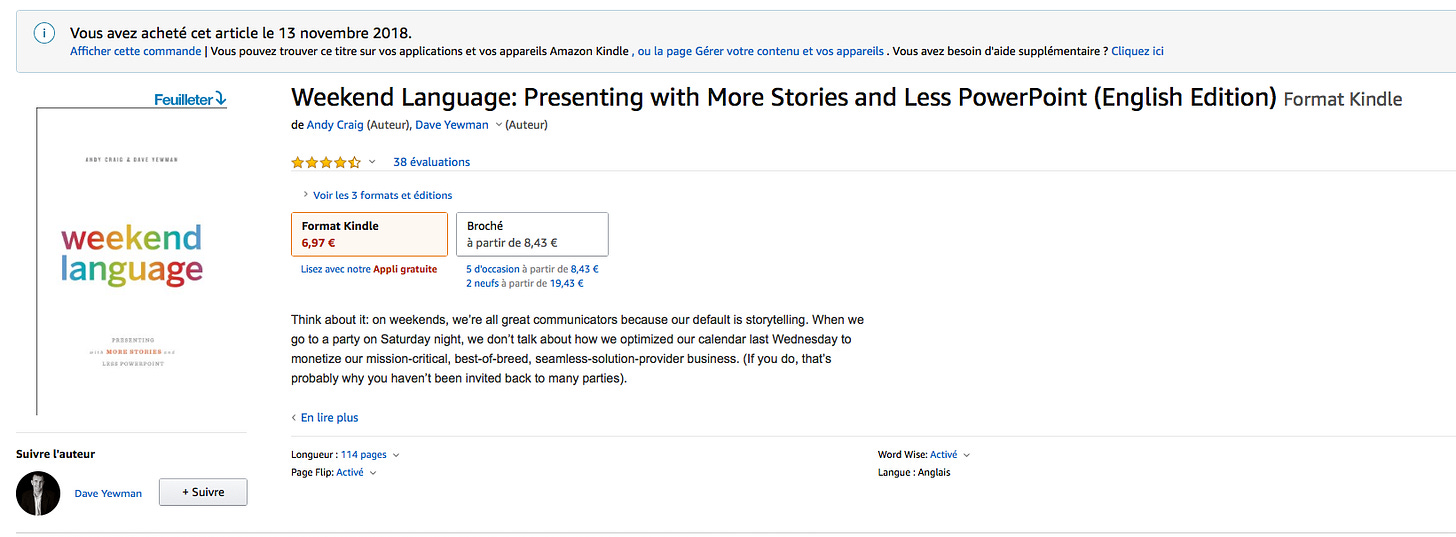
Task: Open the Feuilleter look-inside link
Action: pos(191,99)
